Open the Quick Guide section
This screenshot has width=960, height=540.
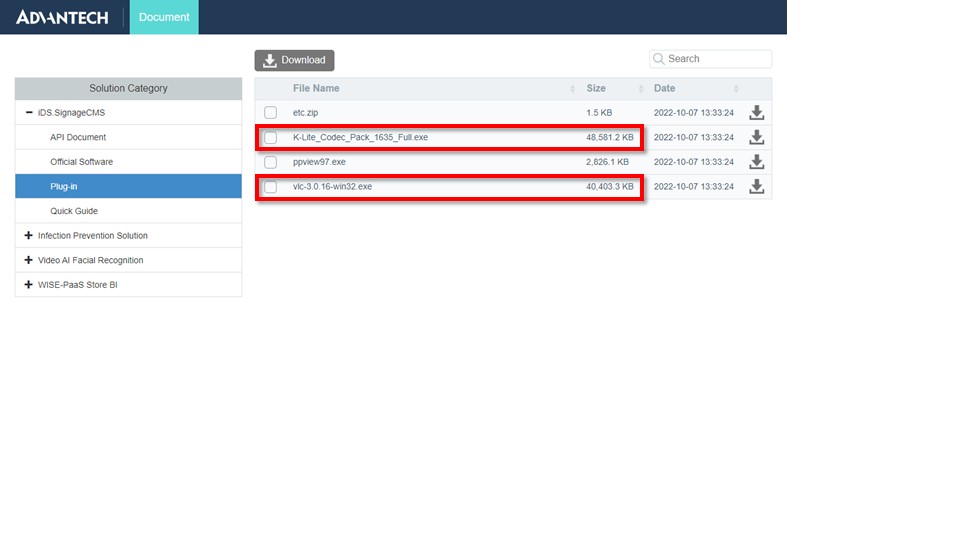pos(74,211)
